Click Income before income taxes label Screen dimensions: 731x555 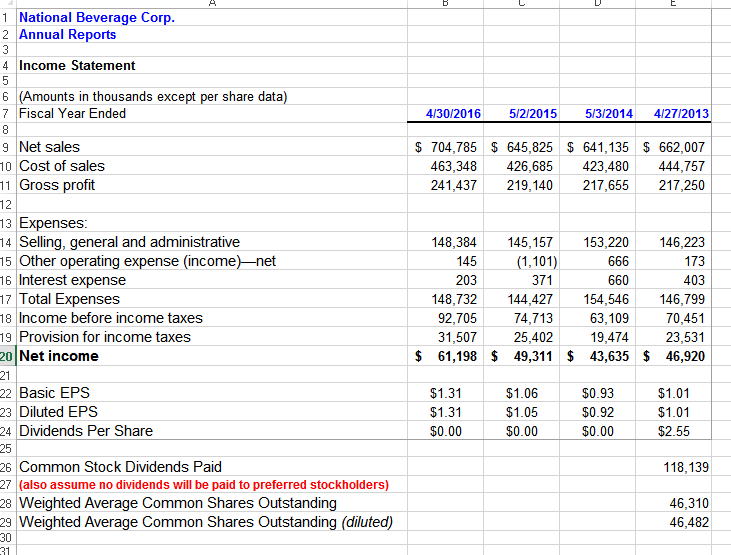[111, 318]
